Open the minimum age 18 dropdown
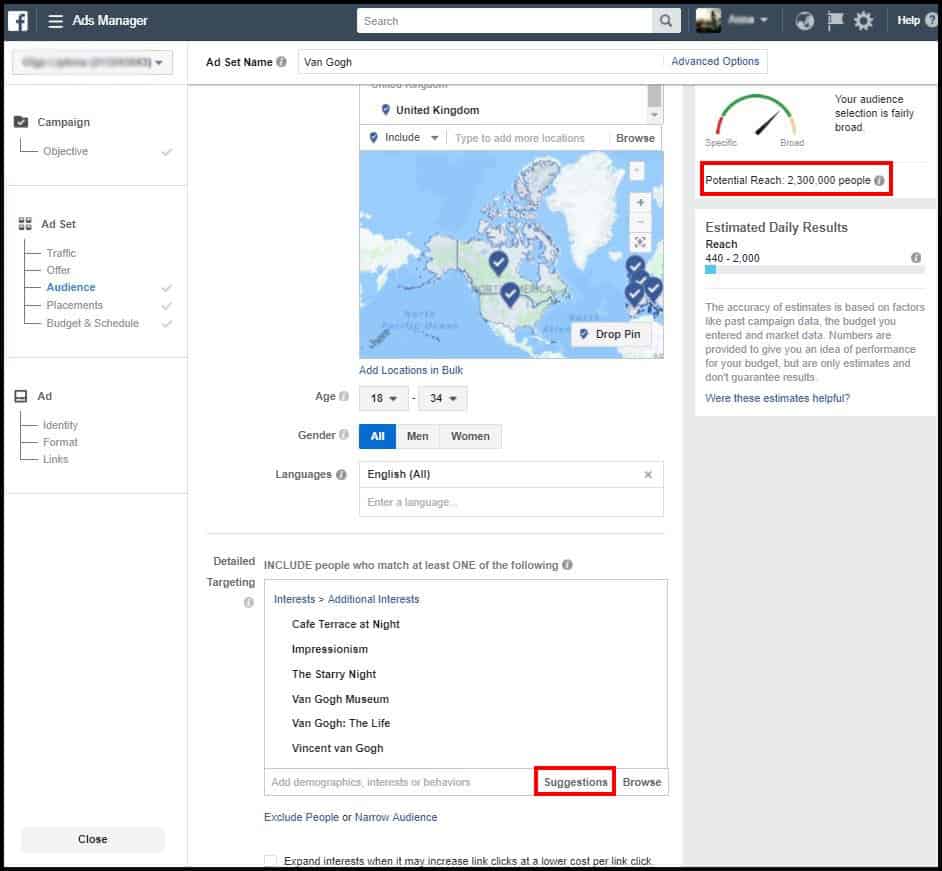 pos(384,398)
